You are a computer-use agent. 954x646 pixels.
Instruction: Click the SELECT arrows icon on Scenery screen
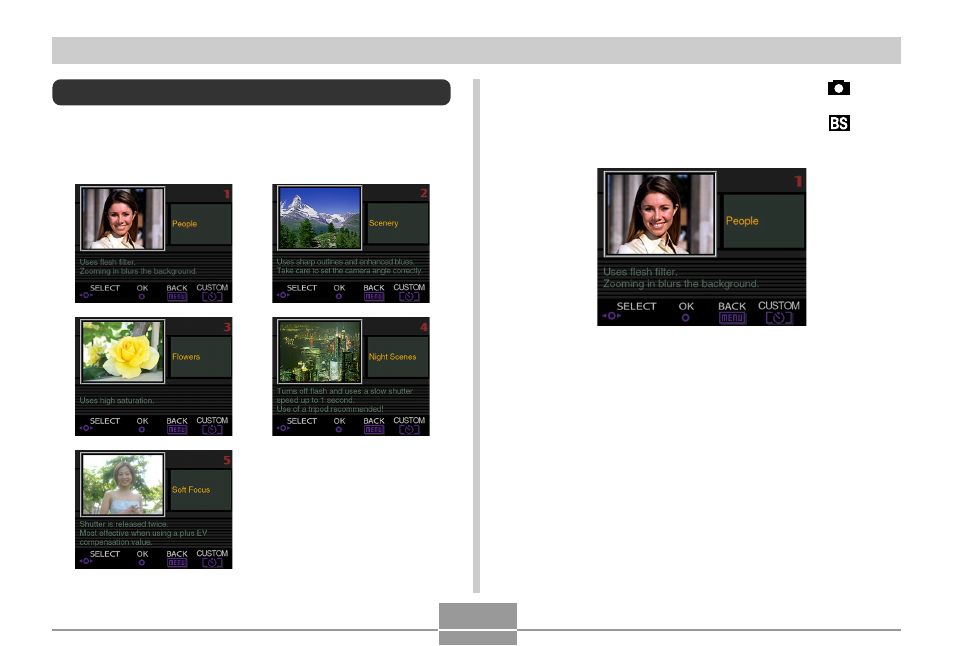click(283, 296)
